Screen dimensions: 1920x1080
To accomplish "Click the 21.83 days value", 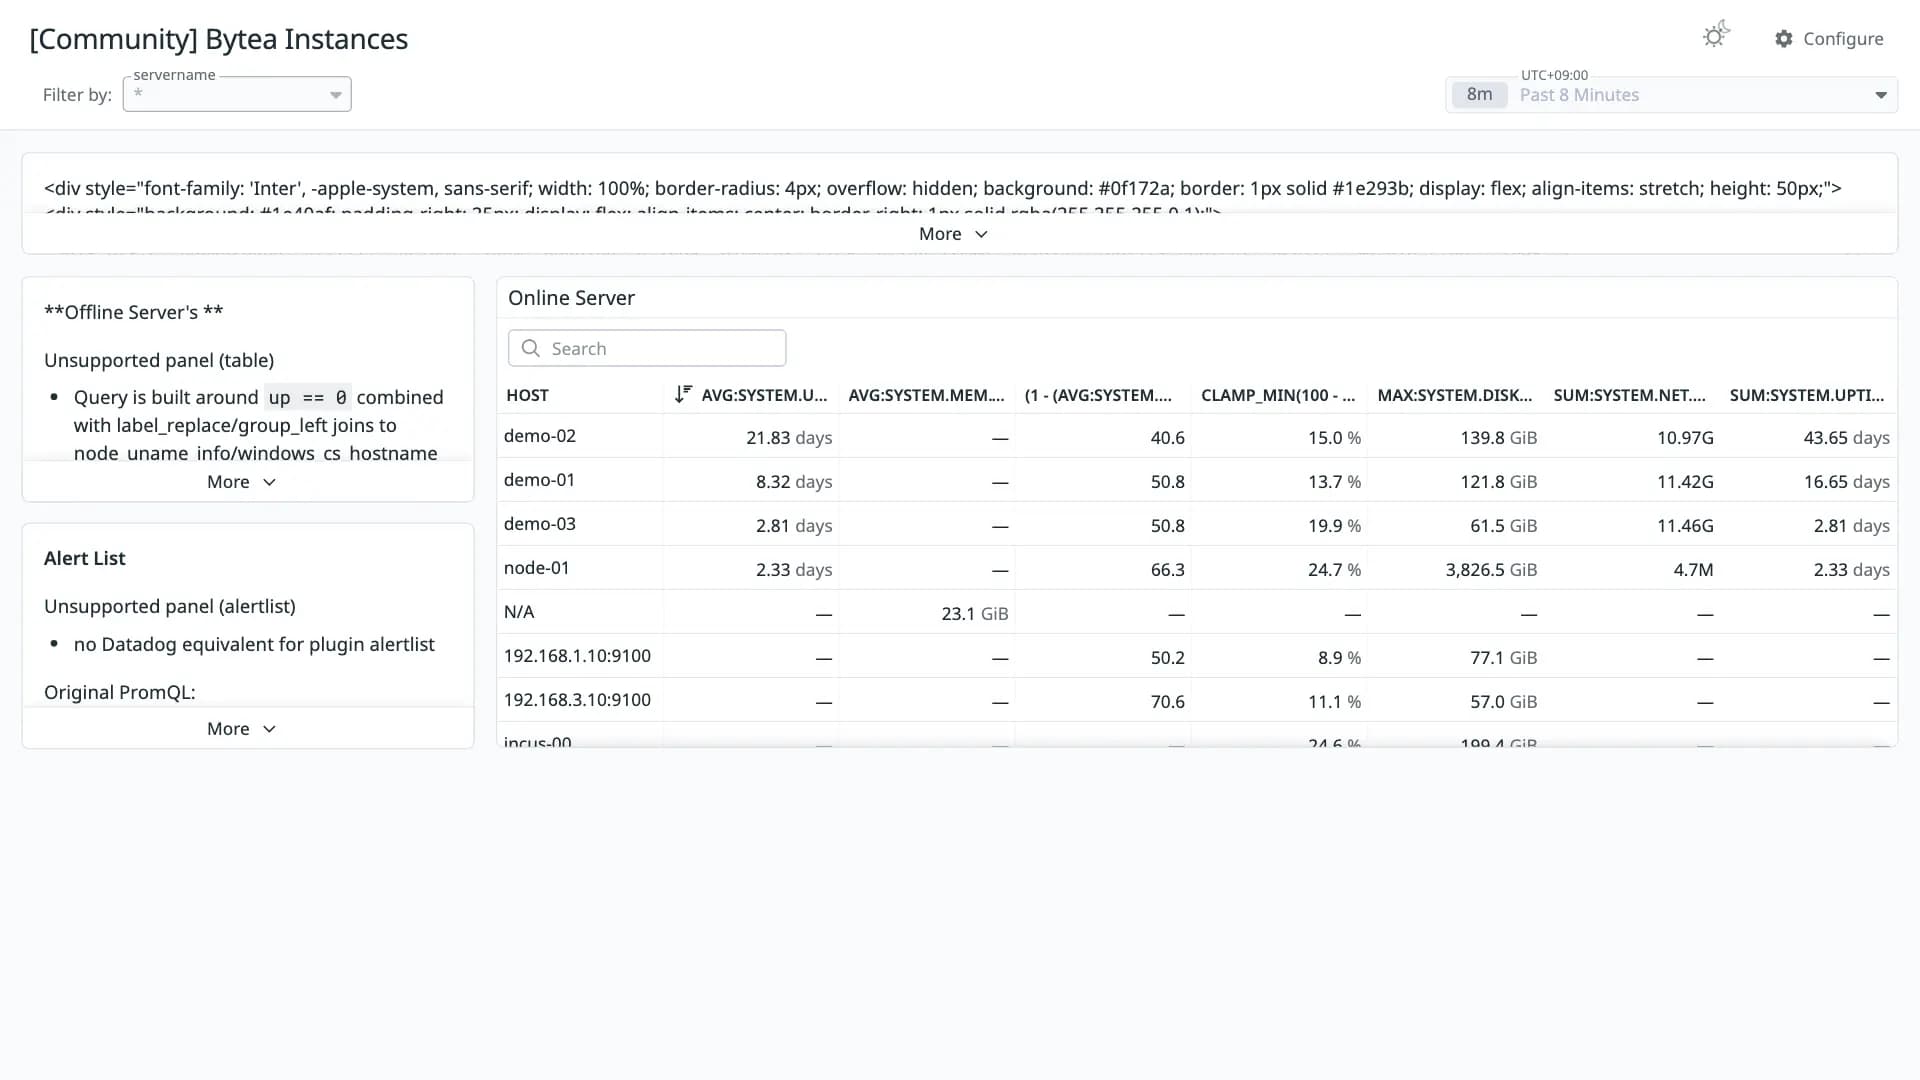I will pos(789,438).
